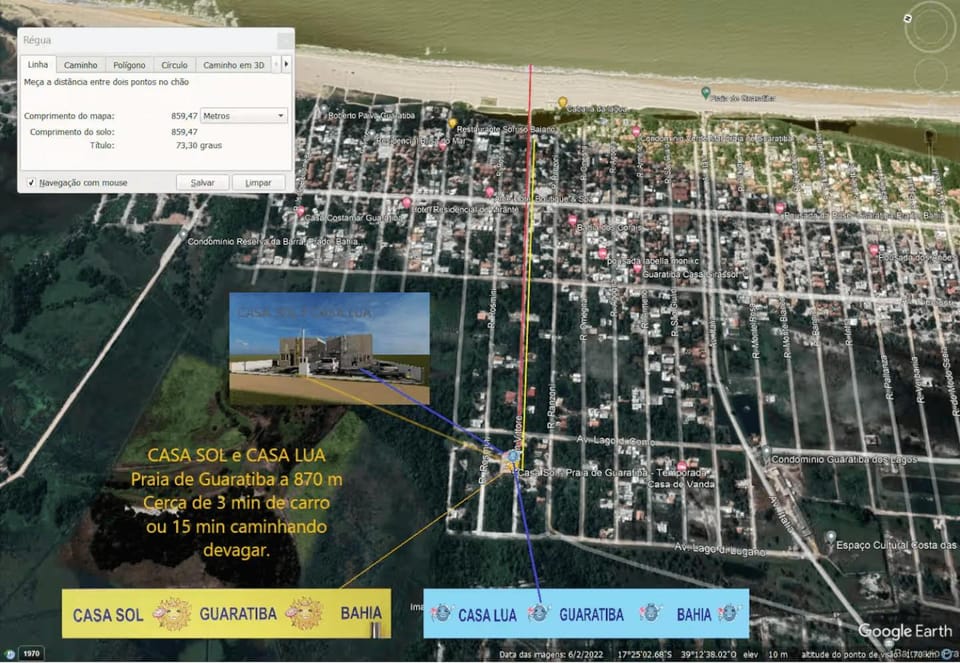Screen dimensions: 960x663
Task: Click the longitude 39°12'38.02"O readout
Action: [x=709, y=654]
